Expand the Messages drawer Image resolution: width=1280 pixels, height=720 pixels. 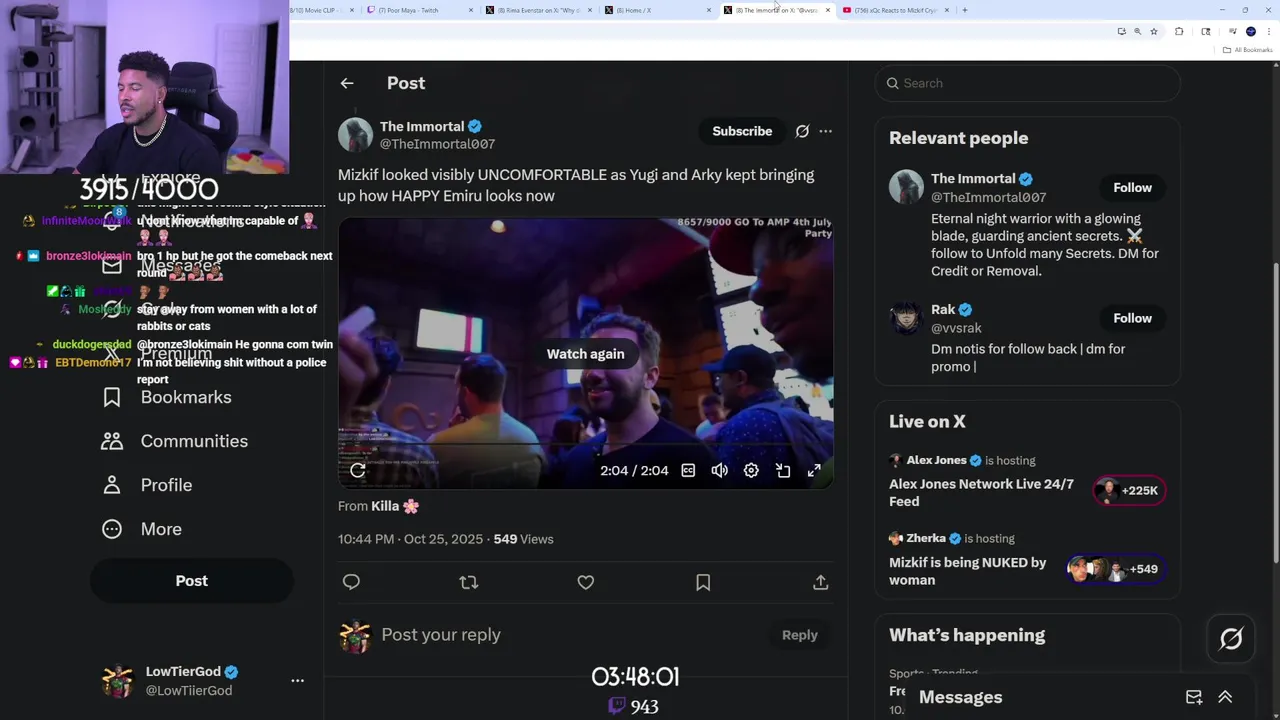coord(1225,697)
